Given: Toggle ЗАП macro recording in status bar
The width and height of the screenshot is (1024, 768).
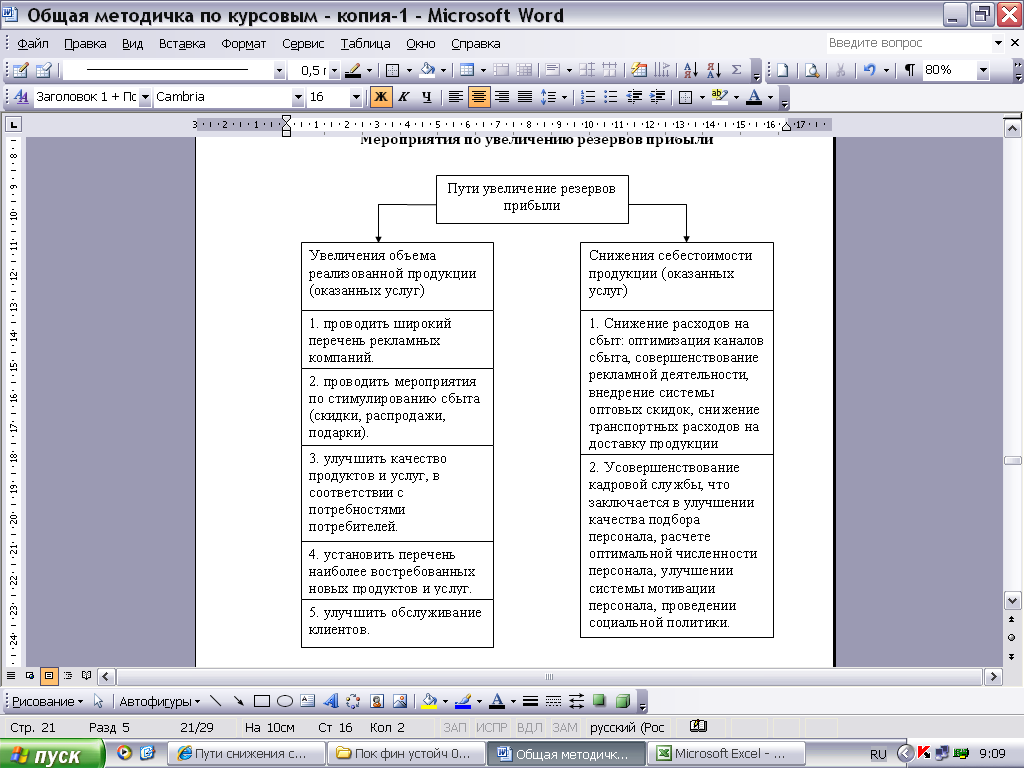Looking at the screenshot, I should pos(455,728).
